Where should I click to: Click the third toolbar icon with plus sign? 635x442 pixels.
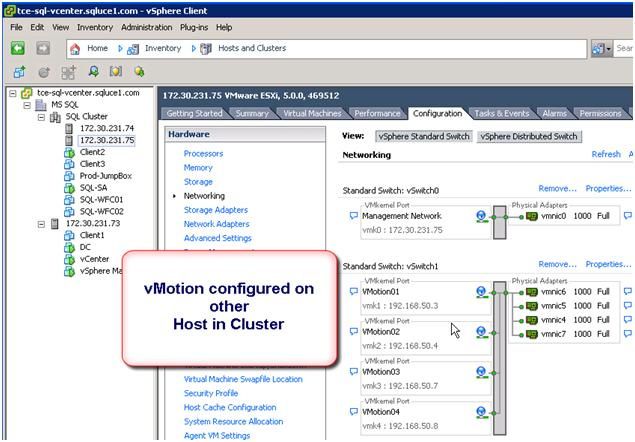(x=68, y=72)
